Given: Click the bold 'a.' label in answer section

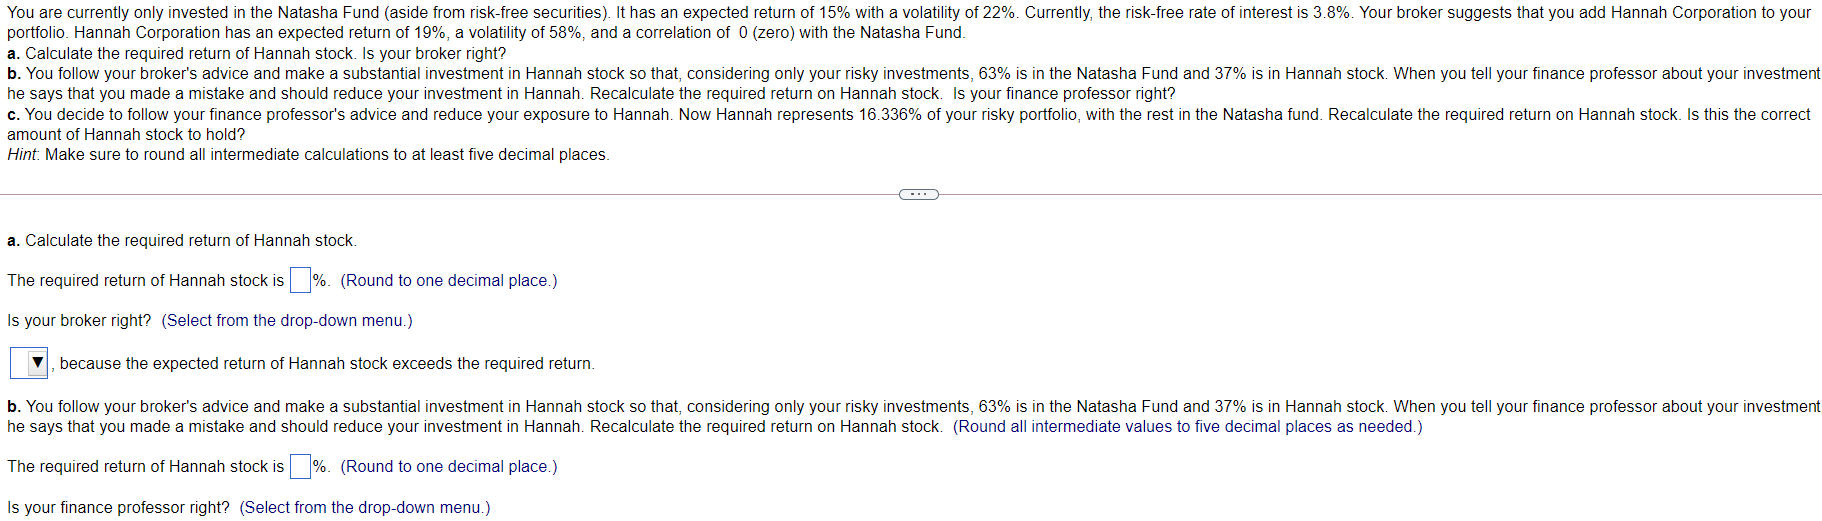Looking at the screenshot, I should pos(13,241).
